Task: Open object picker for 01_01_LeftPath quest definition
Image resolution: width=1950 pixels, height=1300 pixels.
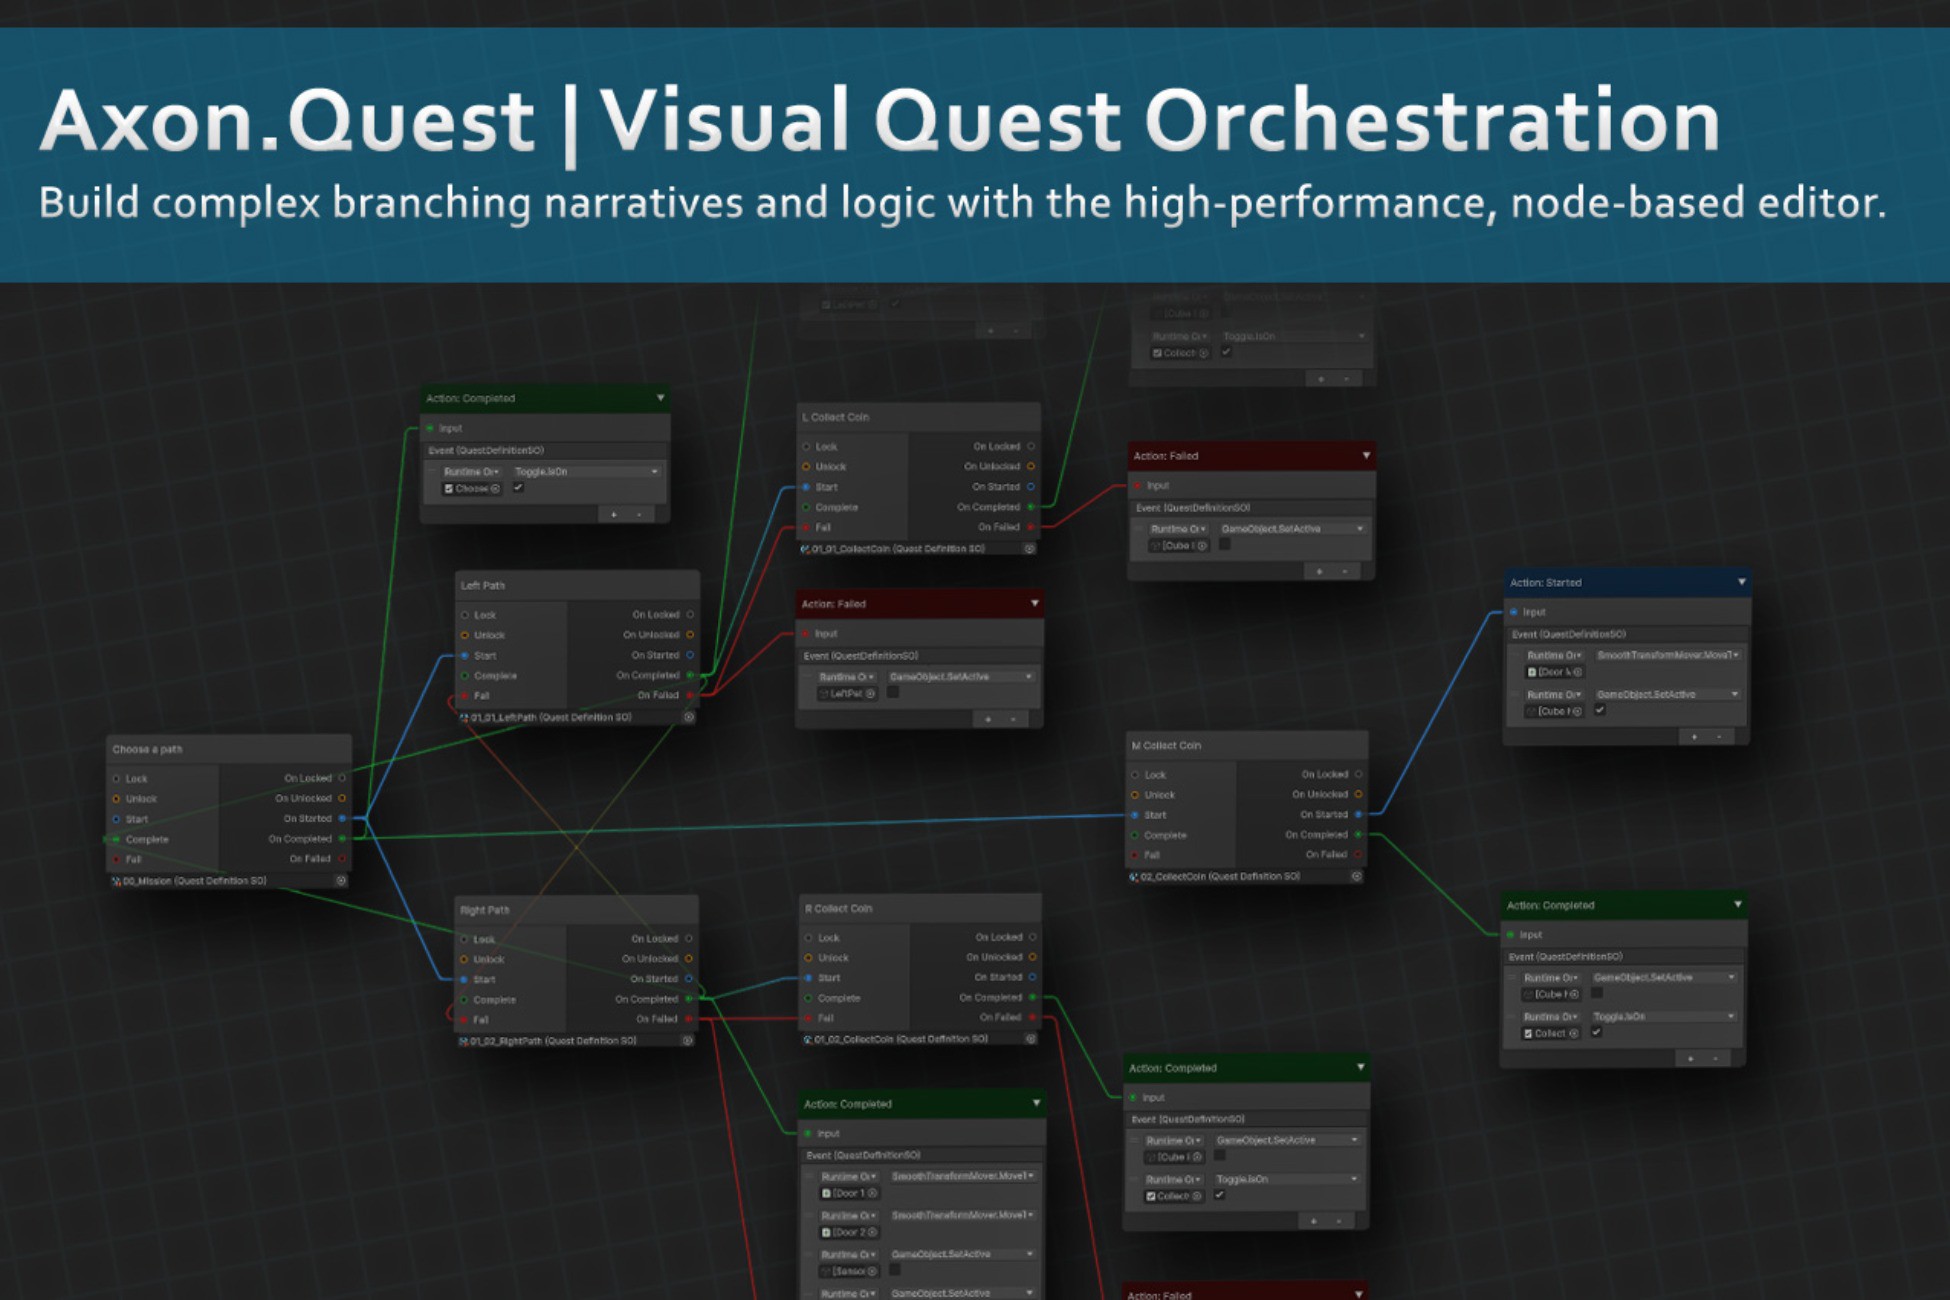Action: (x=689, y=717)
